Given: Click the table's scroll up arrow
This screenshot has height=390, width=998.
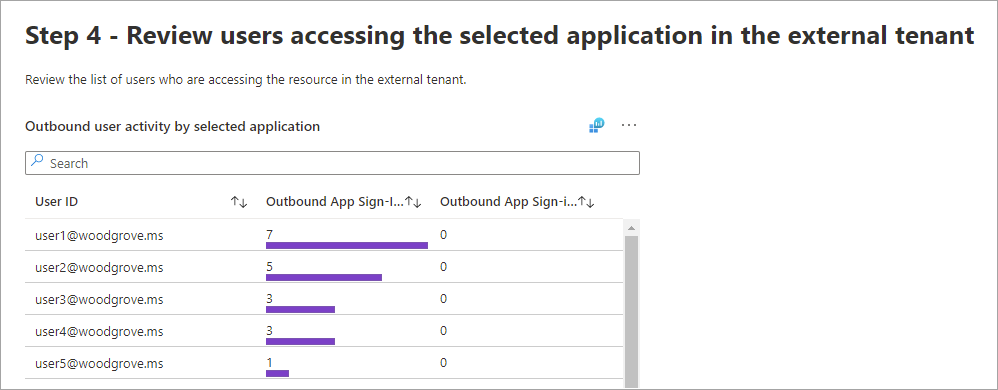Looking at the screenshot, I should tap(631, 228).
